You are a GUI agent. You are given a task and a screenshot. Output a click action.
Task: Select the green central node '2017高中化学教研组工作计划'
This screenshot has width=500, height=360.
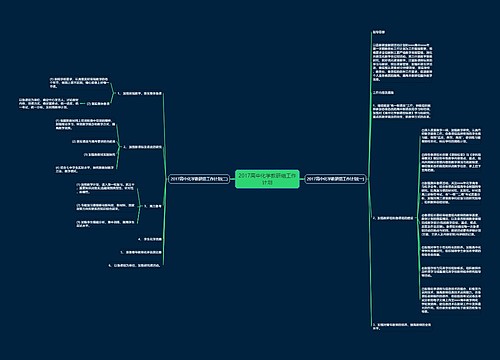pos(267,179)
